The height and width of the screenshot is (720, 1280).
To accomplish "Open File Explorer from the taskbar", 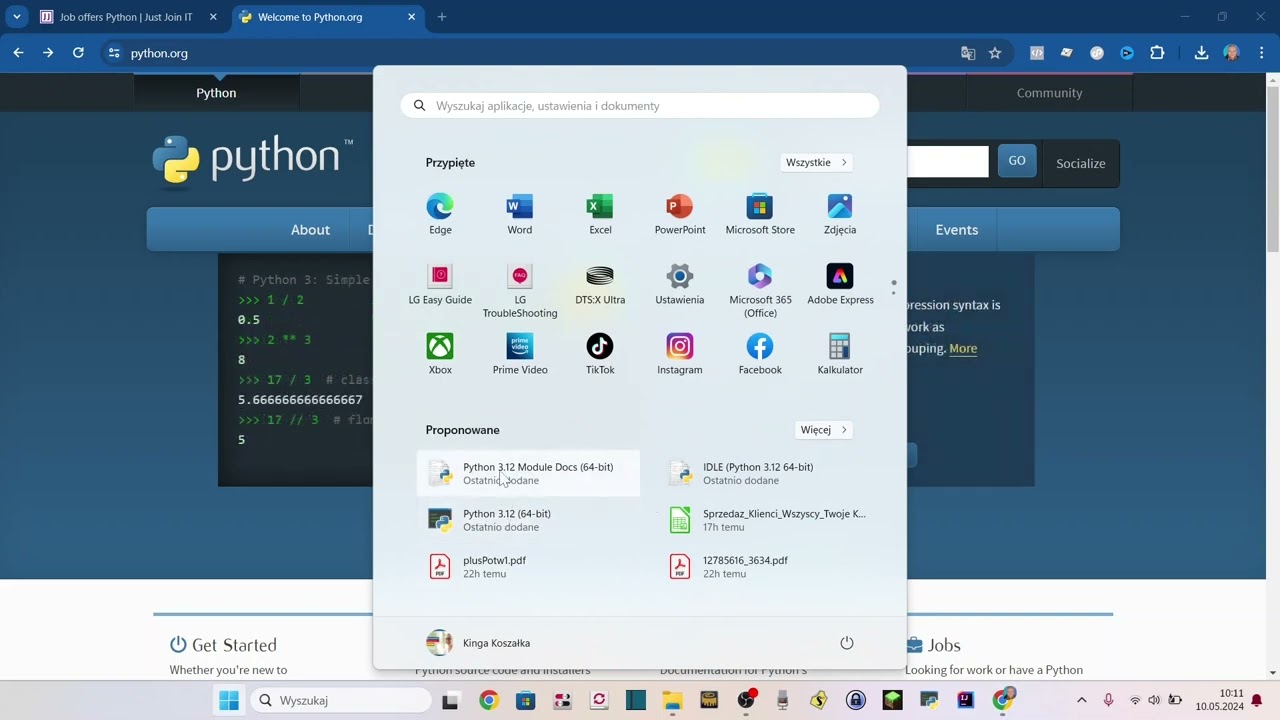I will [x=672, y=700].
